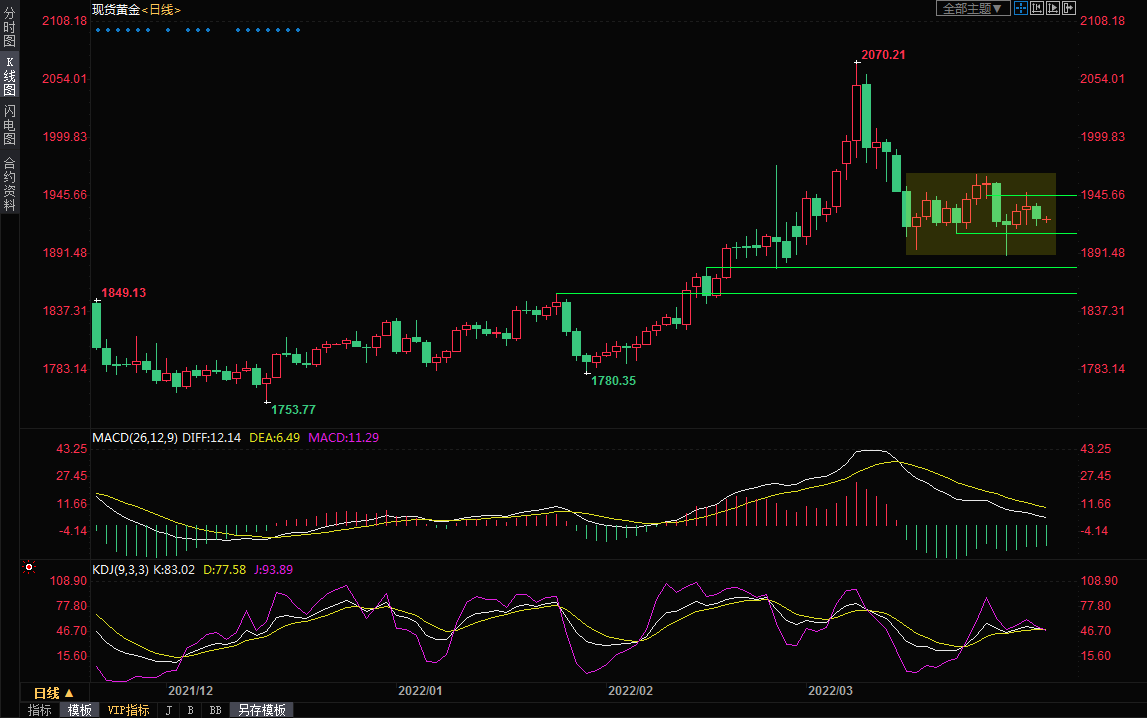This screenshot has width=1147, height=718.
Task: Click the play-style chart replay icon
Action: pyautogui.click(x=1052, y=8)
